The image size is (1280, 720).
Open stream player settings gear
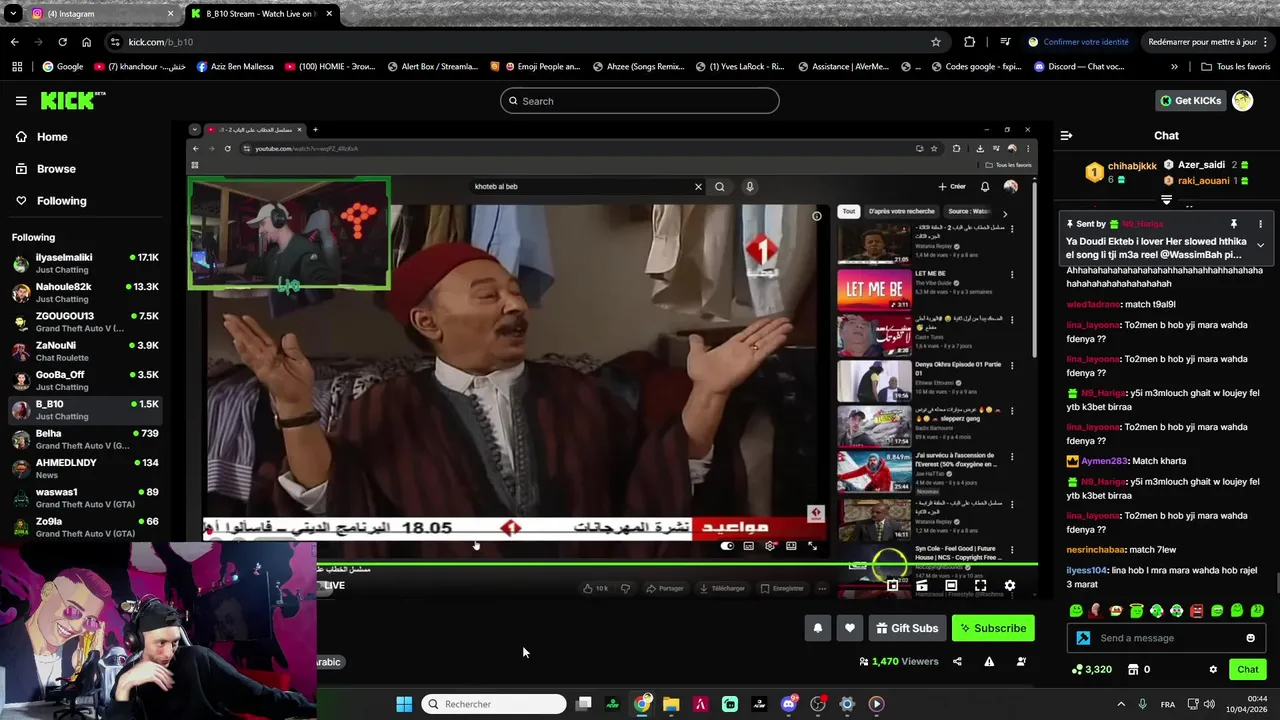tap(1009, 585)
